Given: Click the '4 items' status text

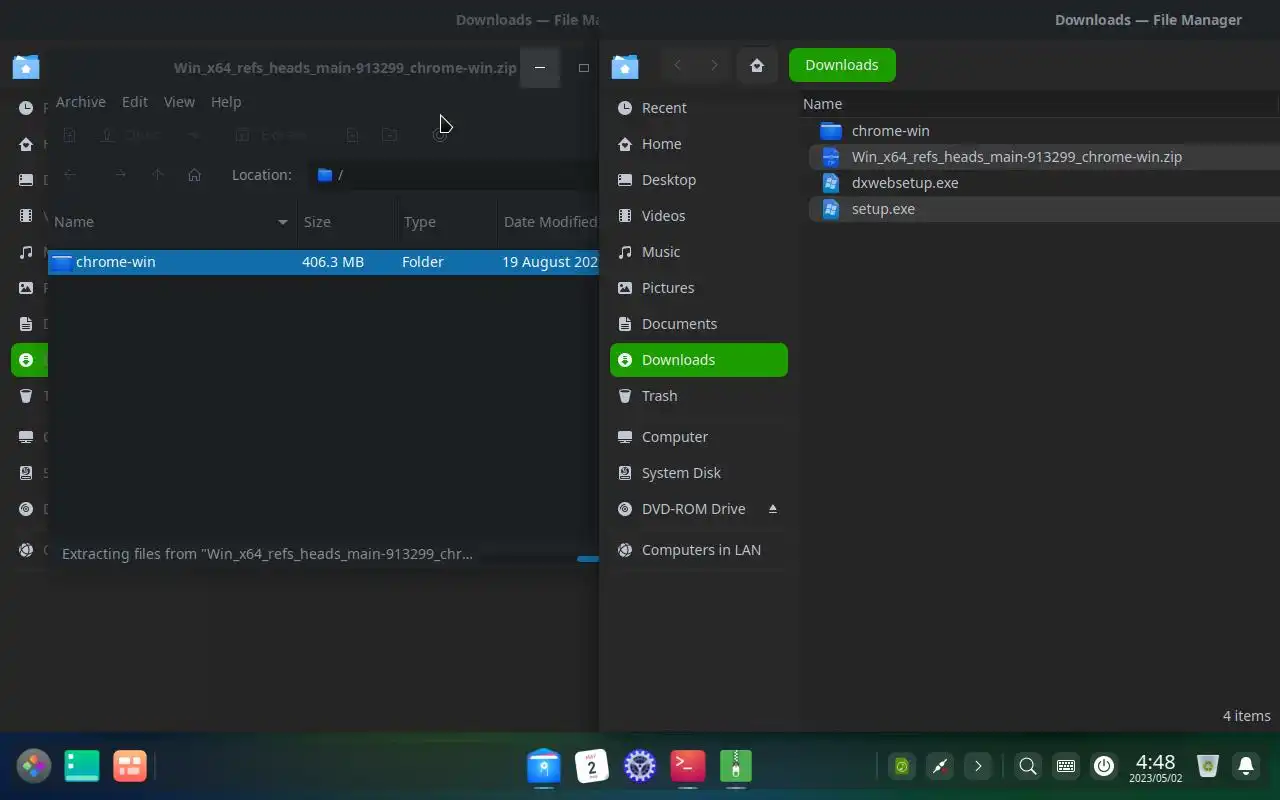Looking at the screenshot, I should pyautogui.click(x=1246, y=716).
